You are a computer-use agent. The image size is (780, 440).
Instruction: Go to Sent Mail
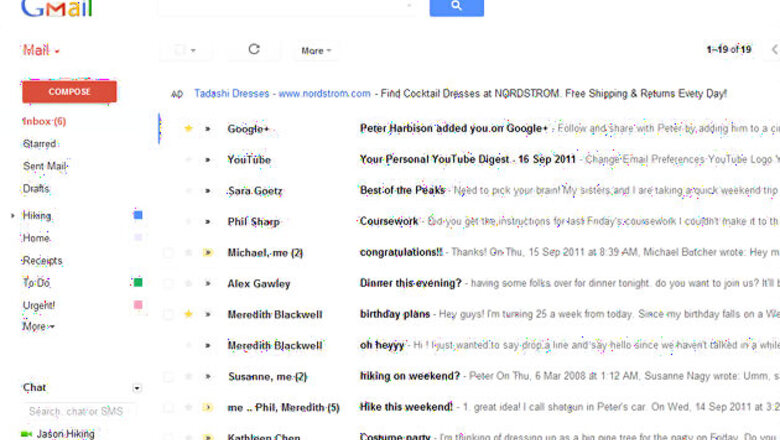[x=45, y=166]
